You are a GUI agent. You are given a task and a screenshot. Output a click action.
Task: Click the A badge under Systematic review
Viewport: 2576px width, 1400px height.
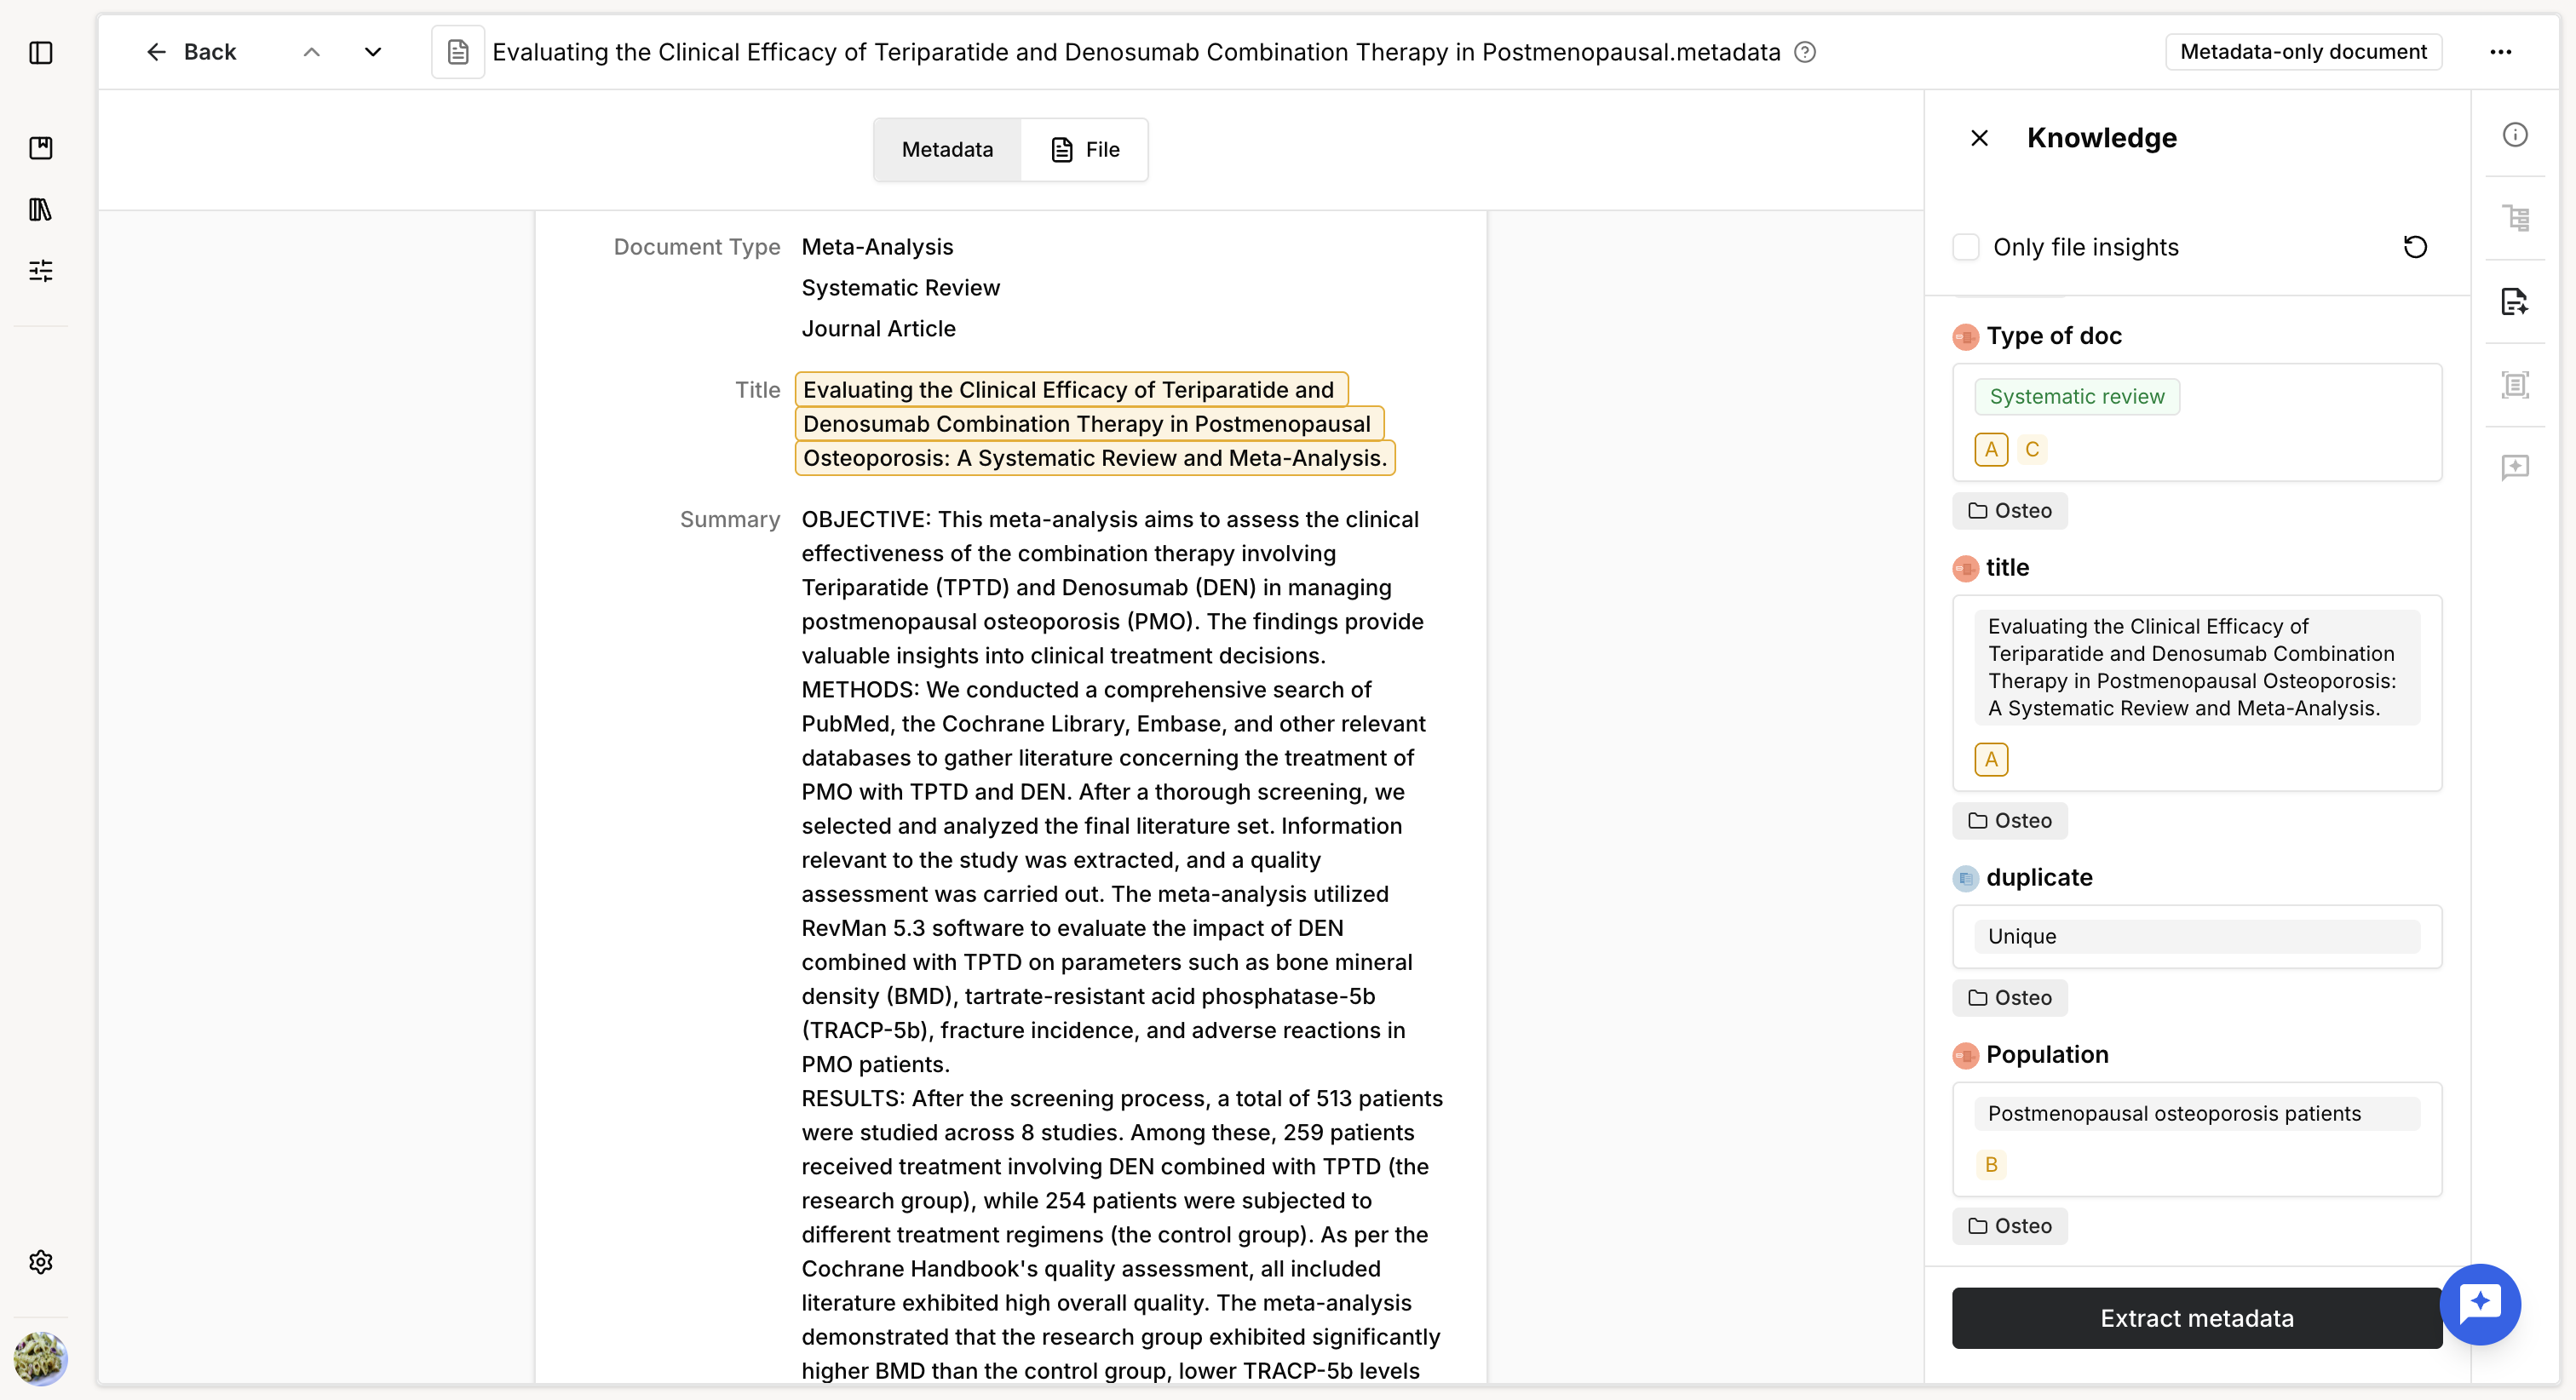[x=1991, y=450]
